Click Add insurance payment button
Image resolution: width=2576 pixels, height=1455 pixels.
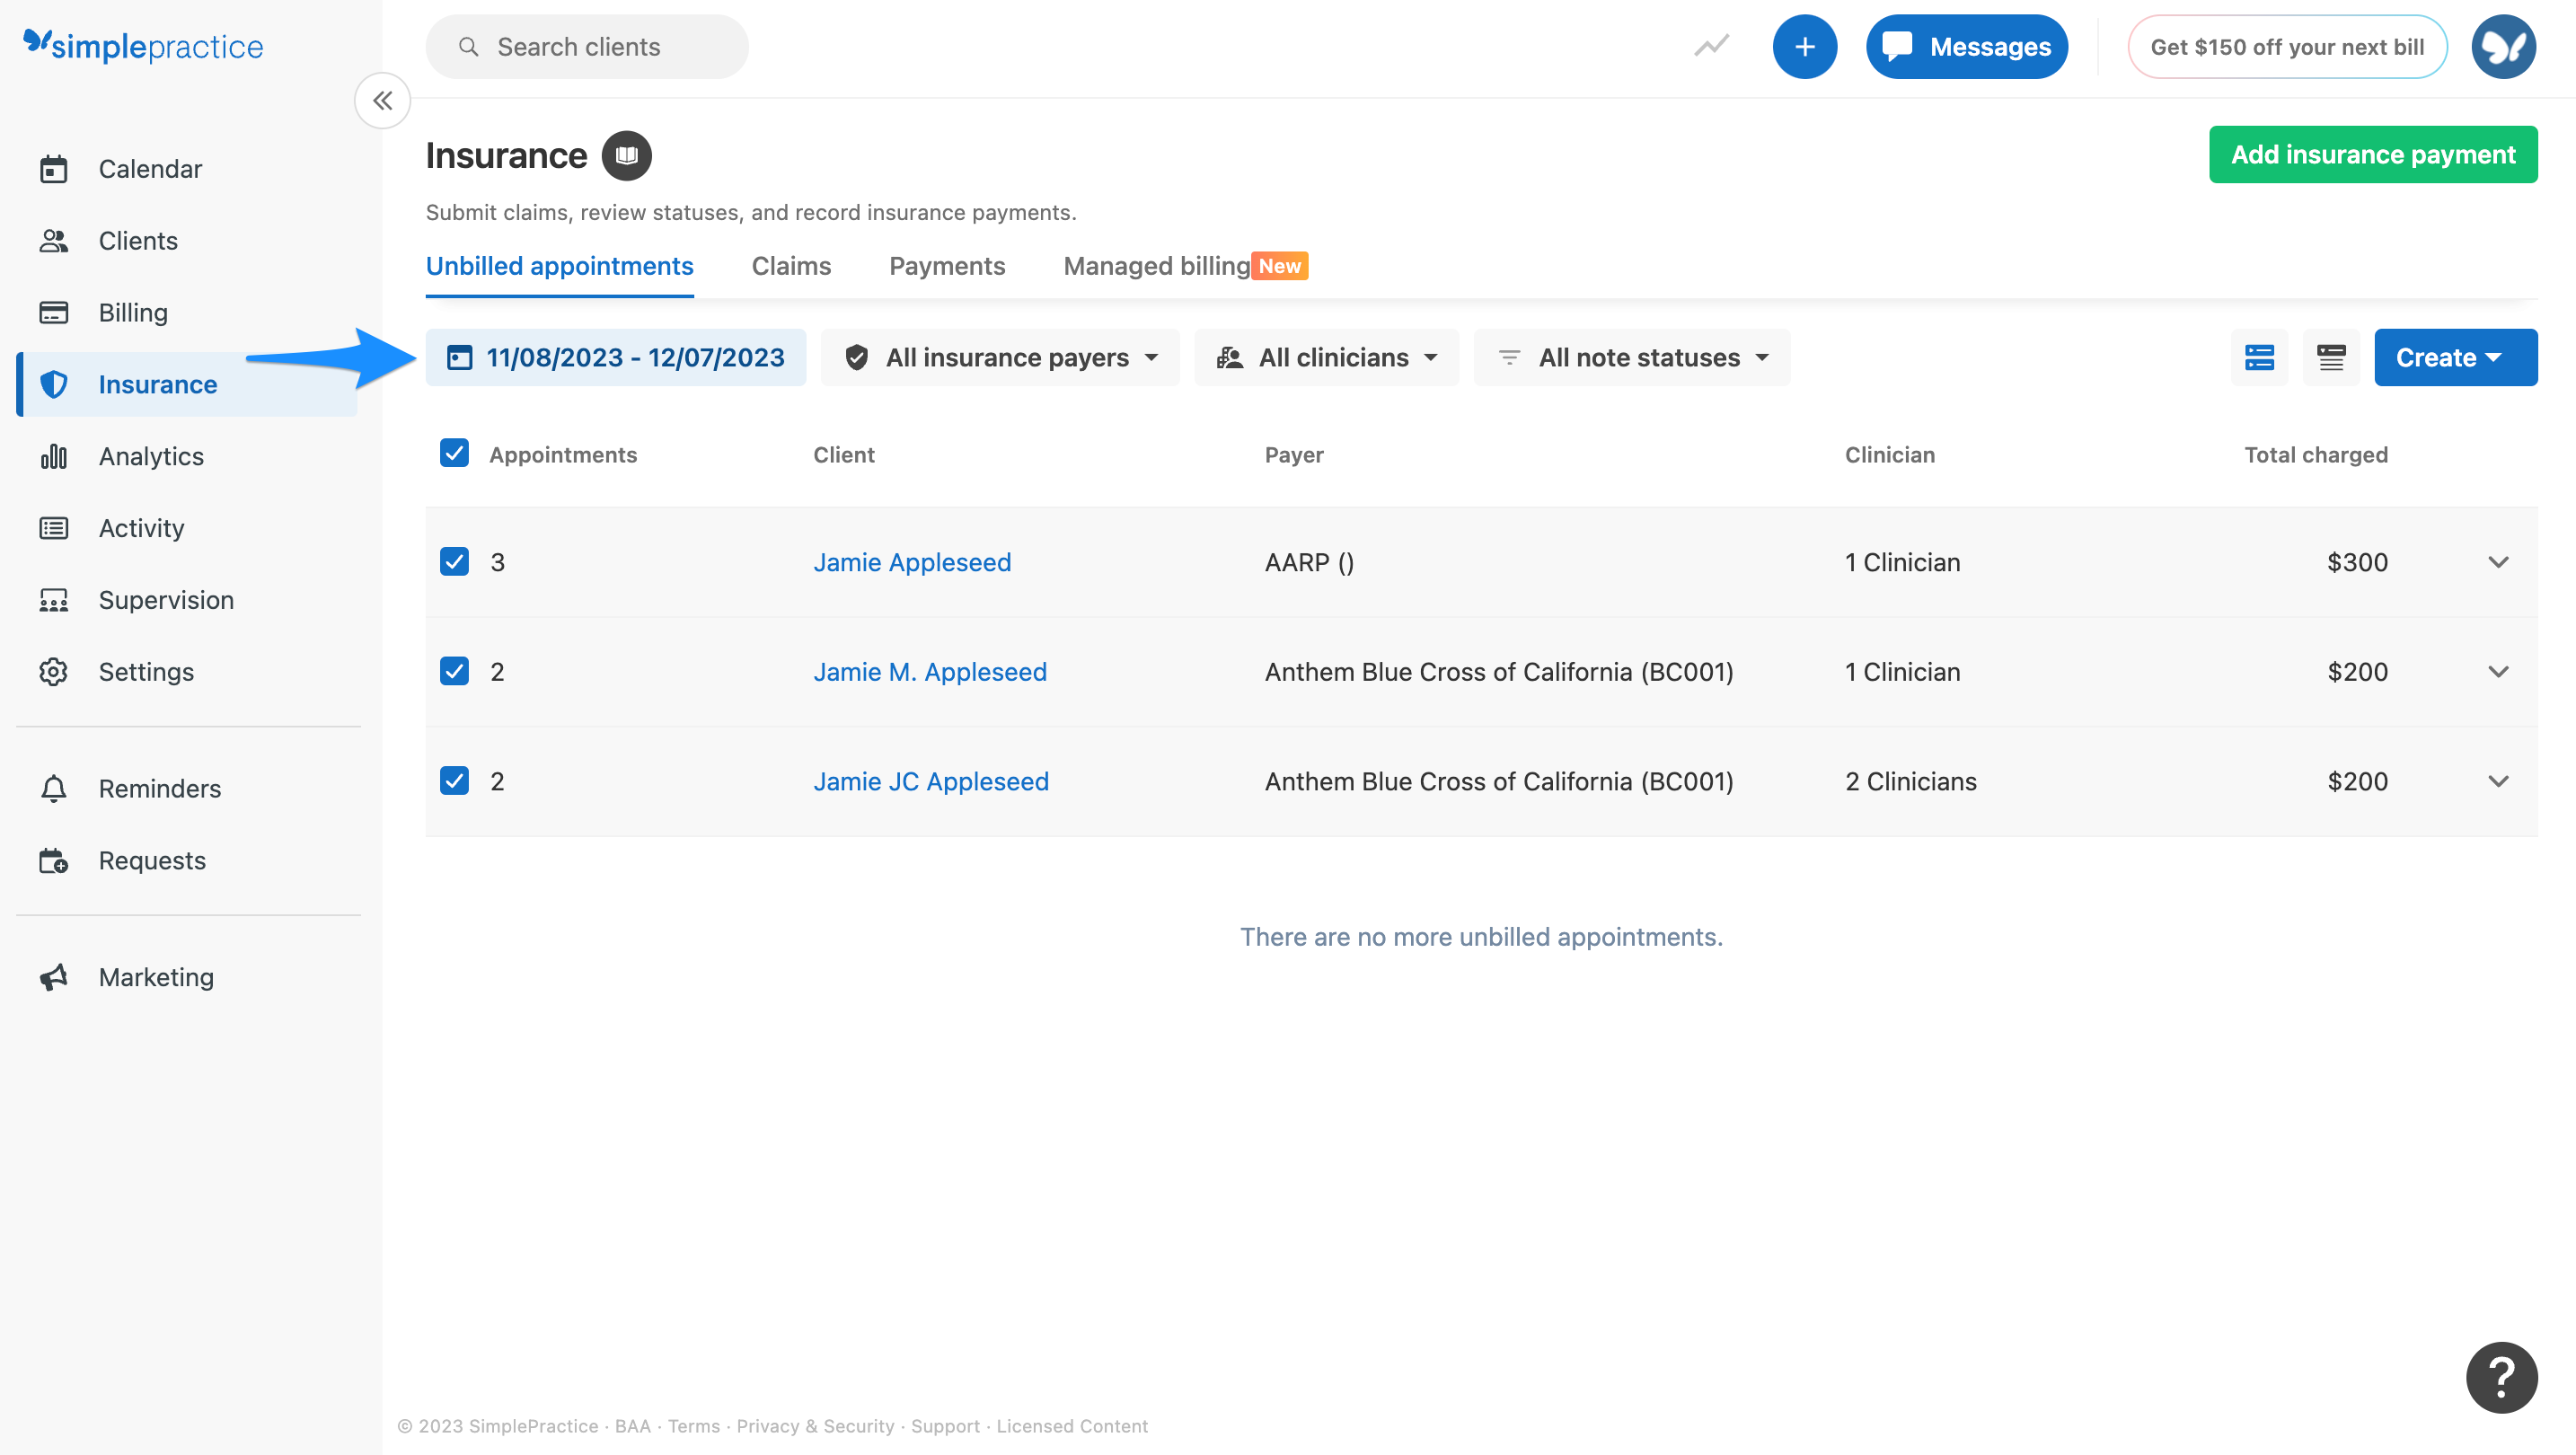tap(2372, 154)
